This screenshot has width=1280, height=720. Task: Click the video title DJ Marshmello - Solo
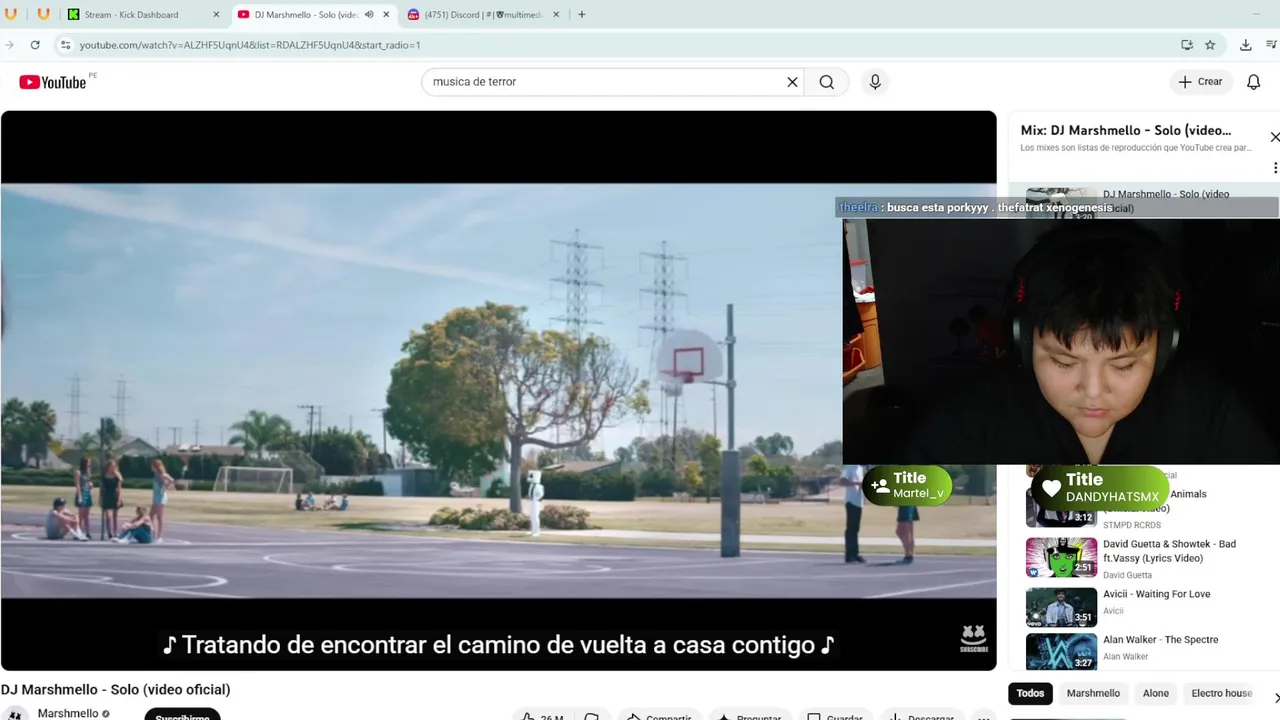[x=116, y=690]
